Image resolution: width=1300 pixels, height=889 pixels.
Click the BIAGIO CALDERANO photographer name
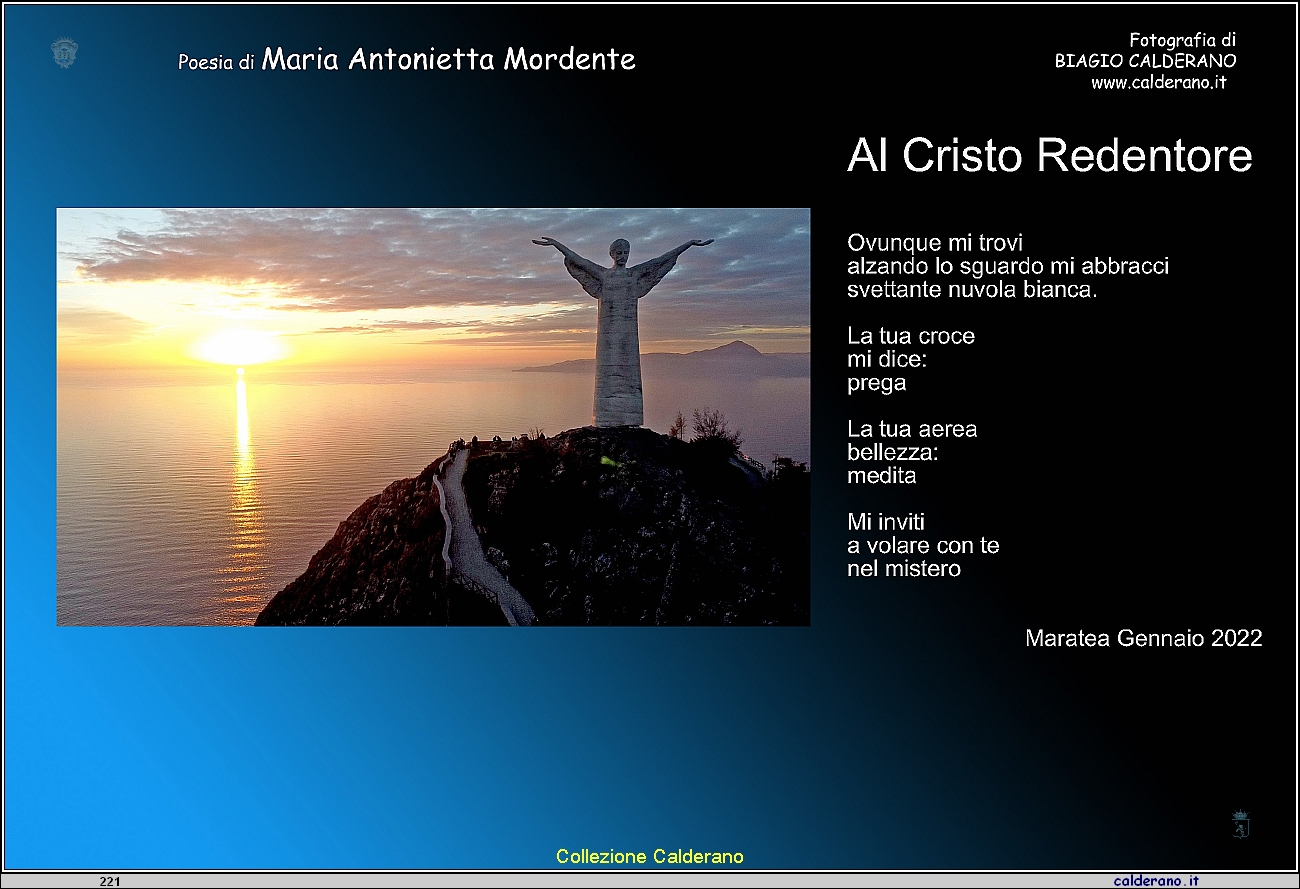pos(1145,61)
